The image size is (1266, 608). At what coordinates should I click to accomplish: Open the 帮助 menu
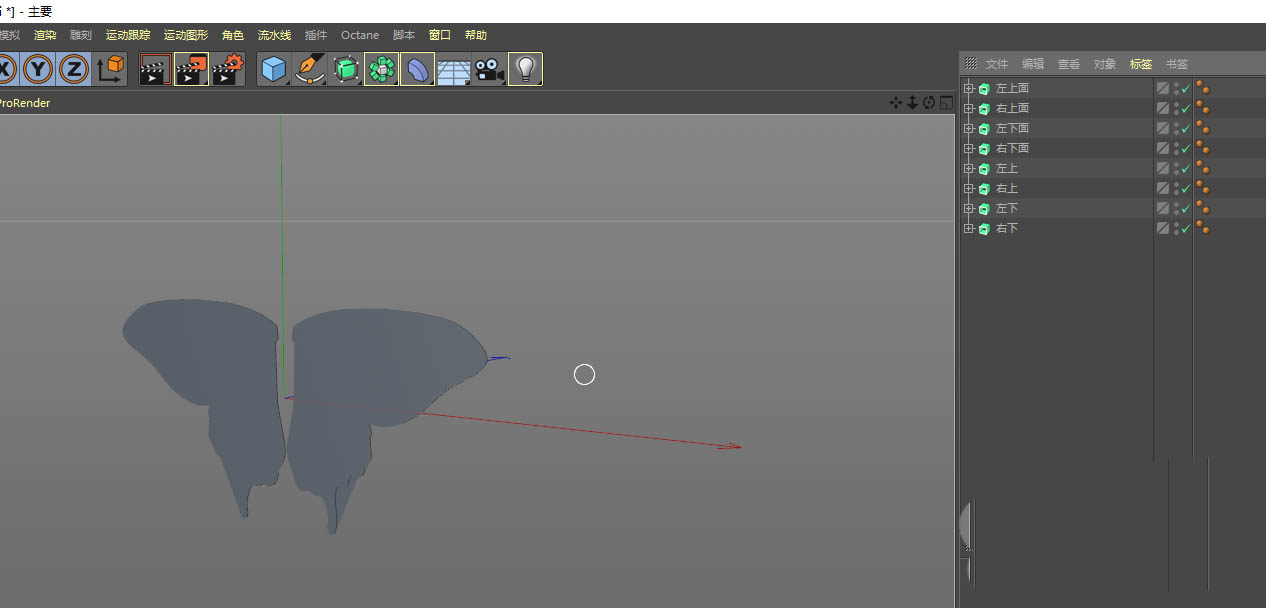point(476,35)
